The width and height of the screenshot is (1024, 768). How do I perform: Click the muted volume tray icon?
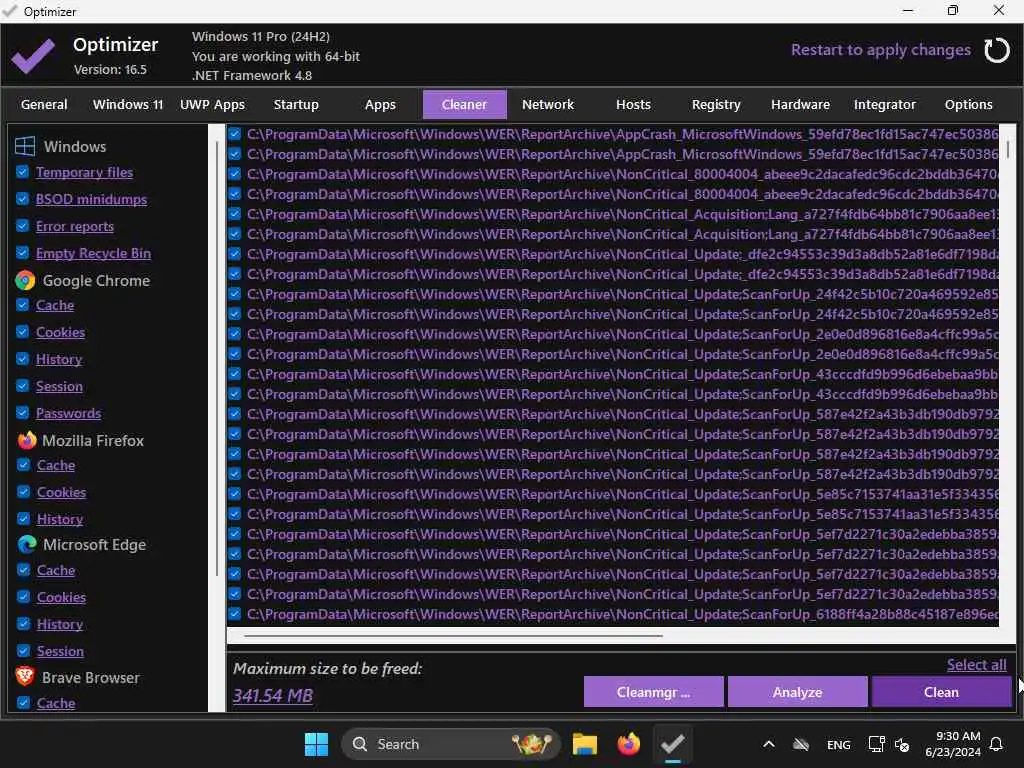click(902, 744)
